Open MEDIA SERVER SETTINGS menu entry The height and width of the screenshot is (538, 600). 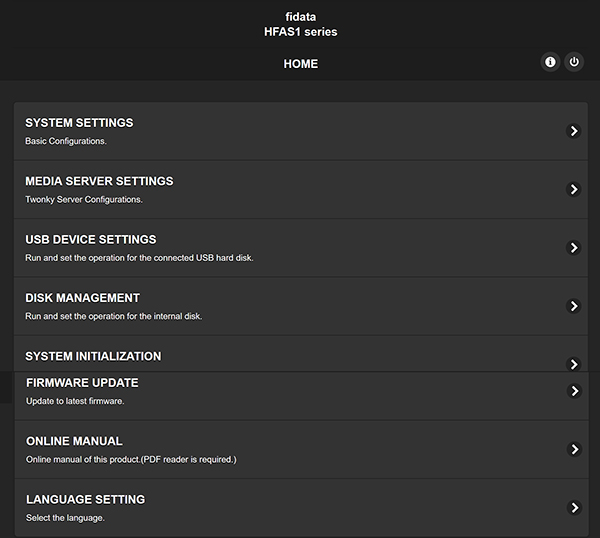coord(301,189)
